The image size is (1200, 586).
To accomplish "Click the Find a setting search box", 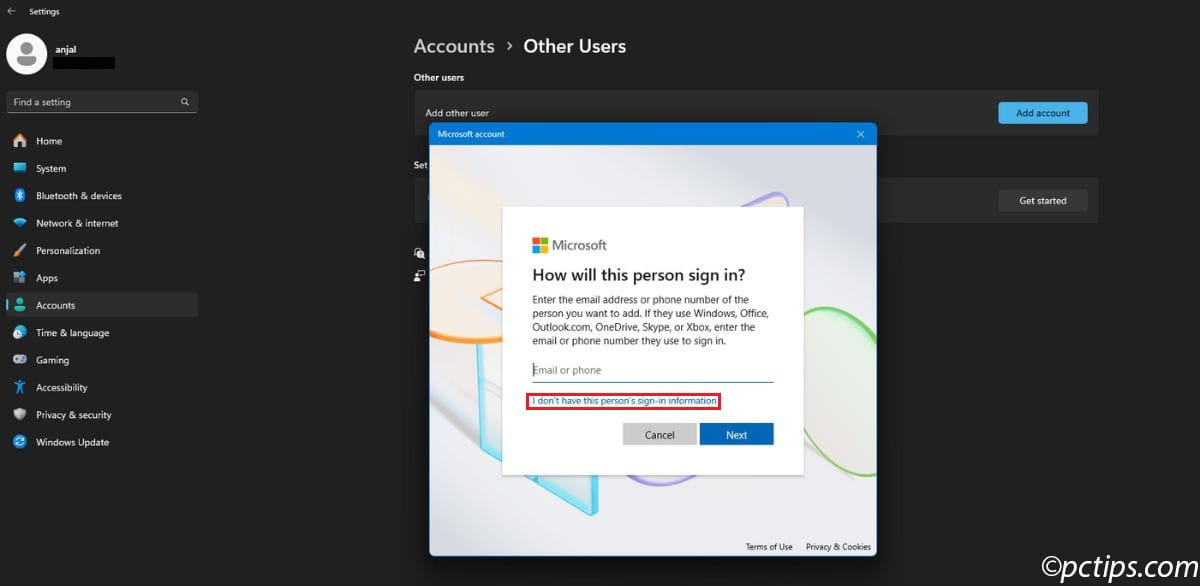I will coord(102,102).
